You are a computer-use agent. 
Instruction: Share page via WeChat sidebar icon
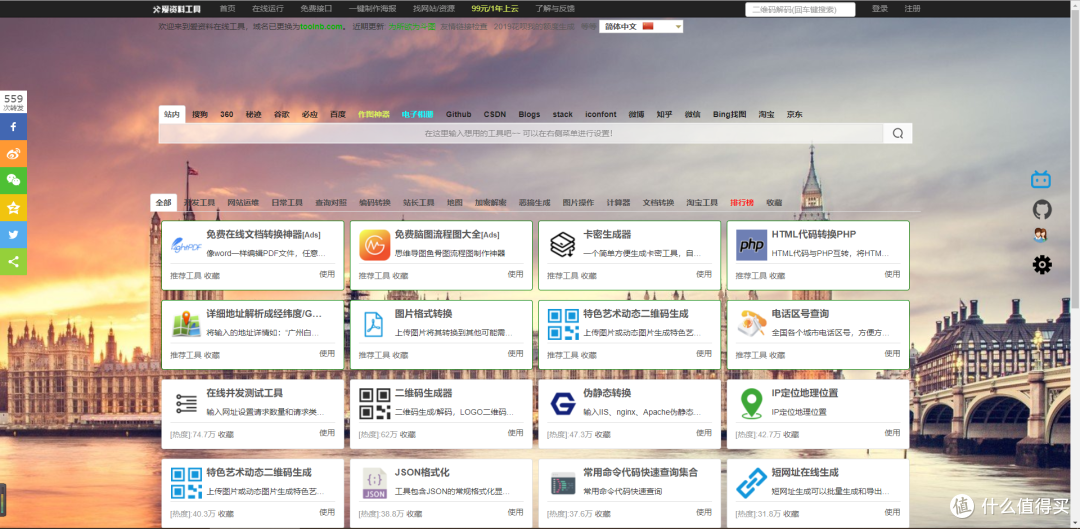(x=13, y=180)
